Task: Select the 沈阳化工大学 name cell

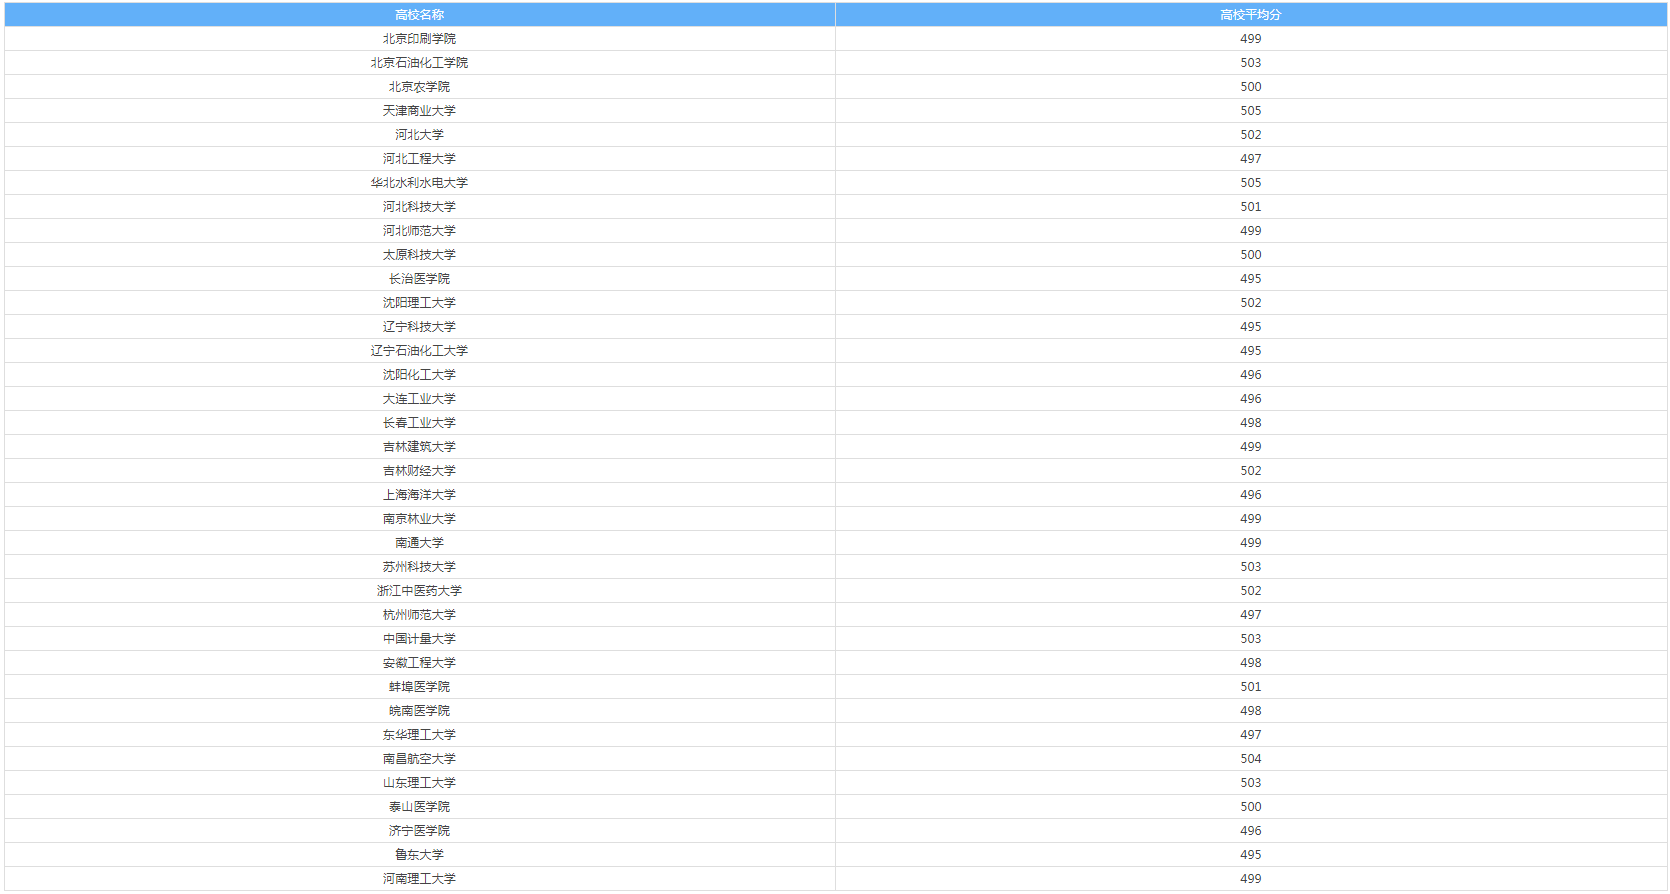Action: pos(419,375)
